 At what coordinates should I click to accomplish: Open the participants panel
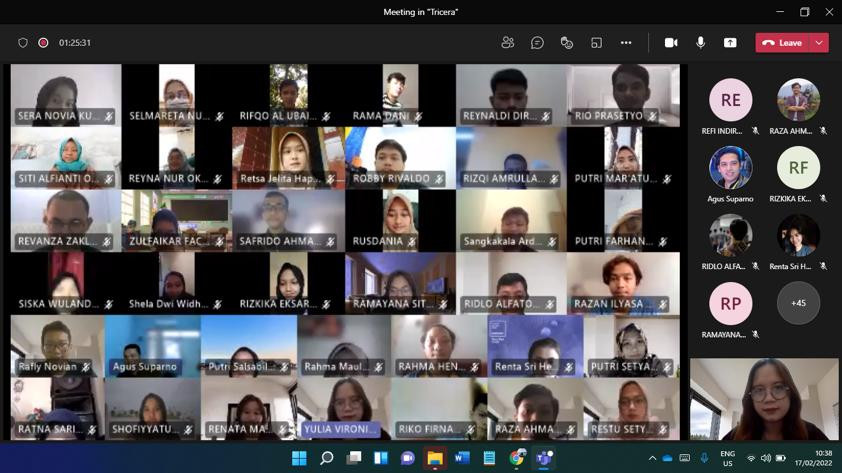pyautogui.click(x=508, y=43)
